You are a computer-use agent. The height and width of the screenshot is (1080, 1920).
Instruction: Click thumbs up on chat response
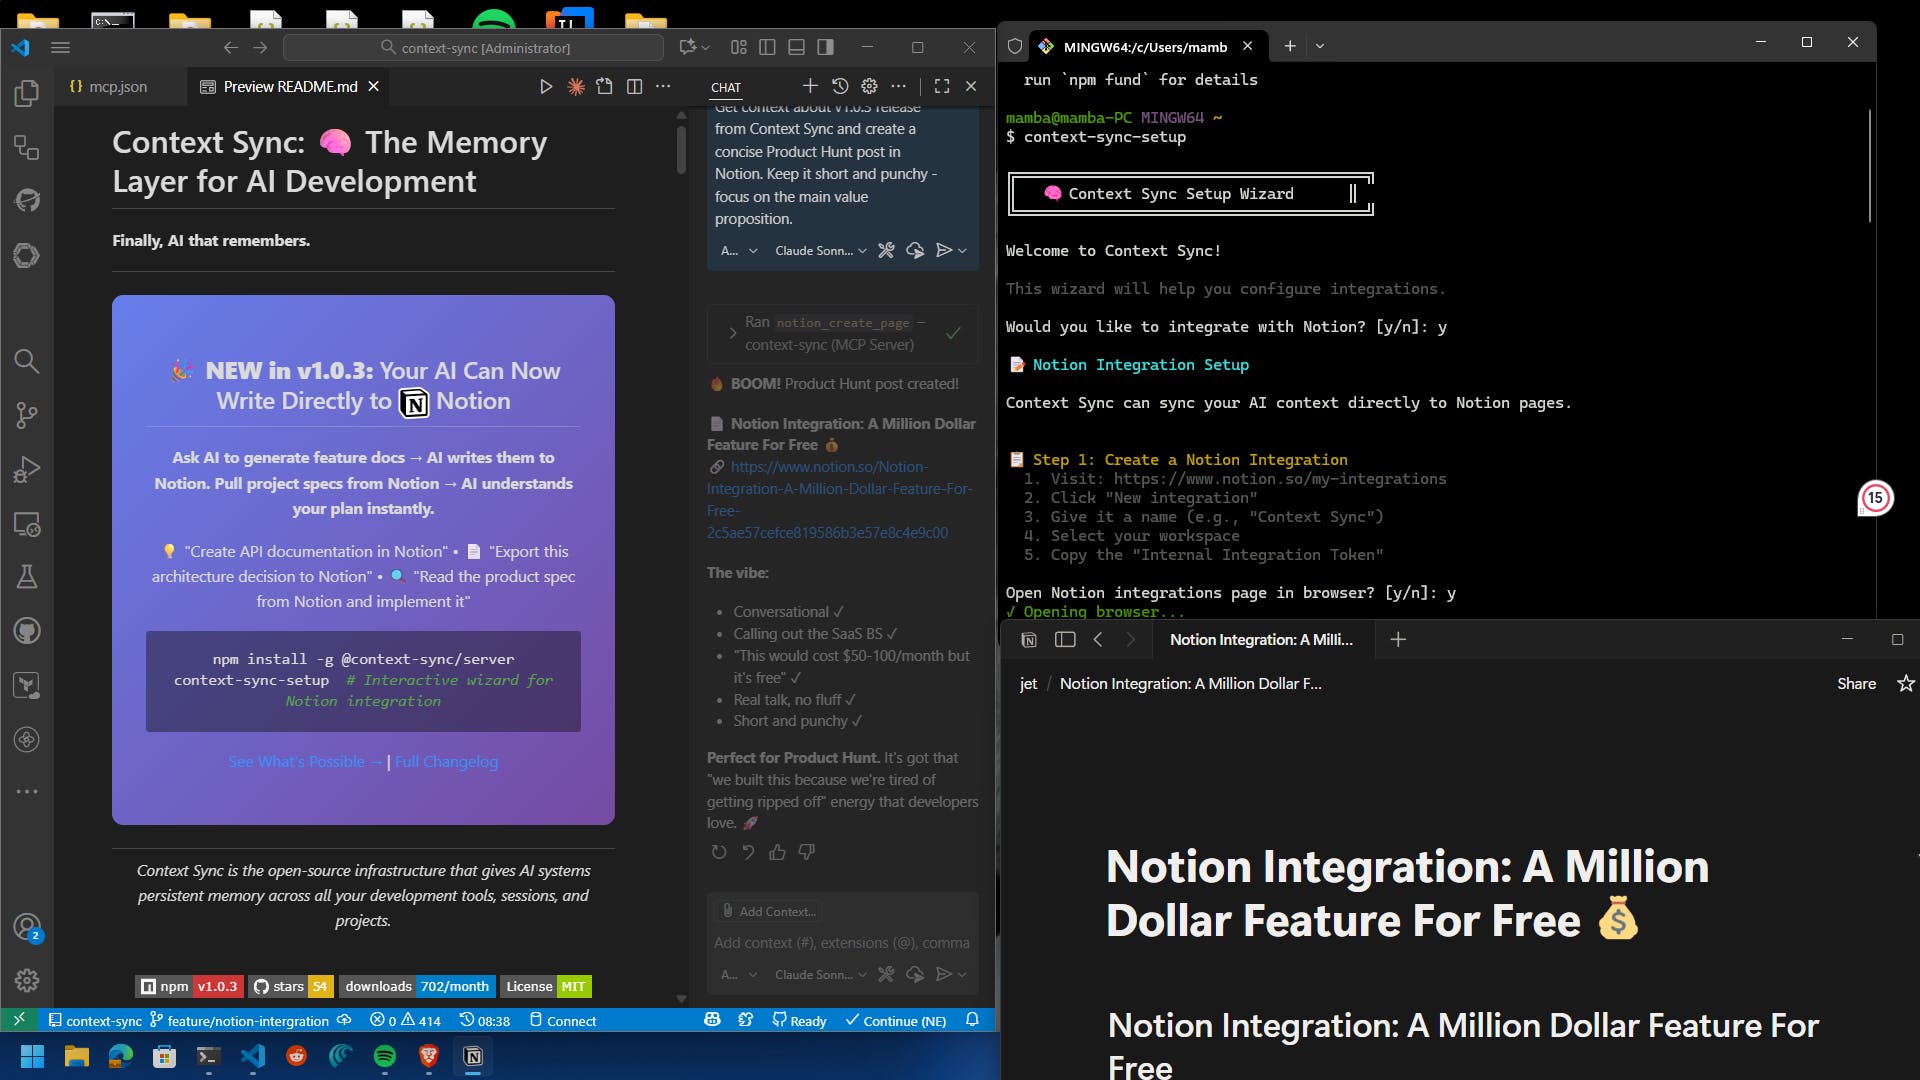(x=777, y=852)
